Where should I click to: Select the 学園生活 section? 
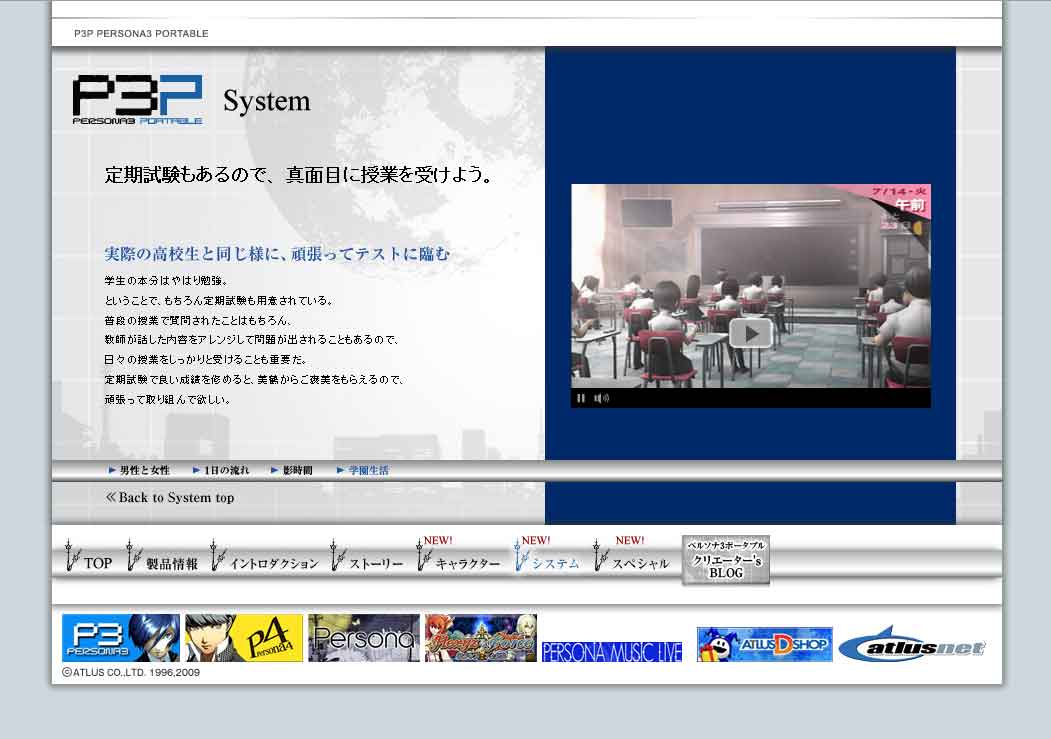[363, 470]
